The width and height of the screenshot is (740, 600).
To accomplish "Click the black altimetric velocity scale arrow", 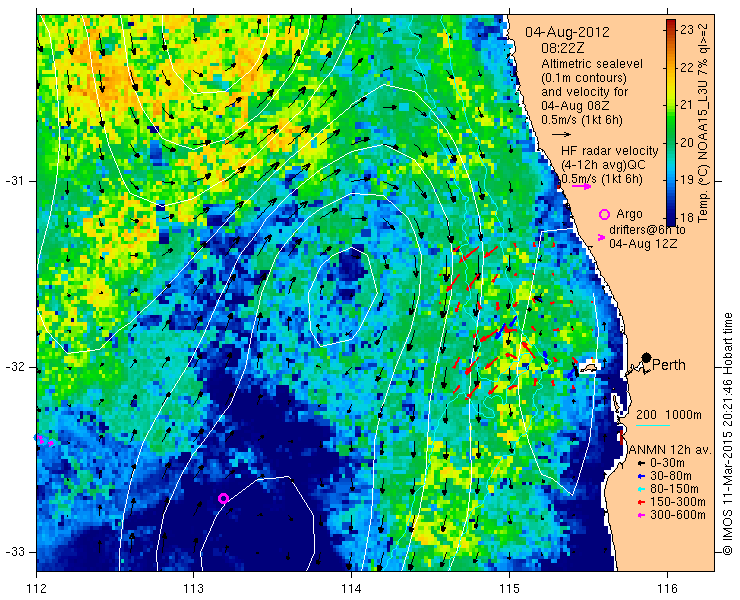I will coord(561,135).
